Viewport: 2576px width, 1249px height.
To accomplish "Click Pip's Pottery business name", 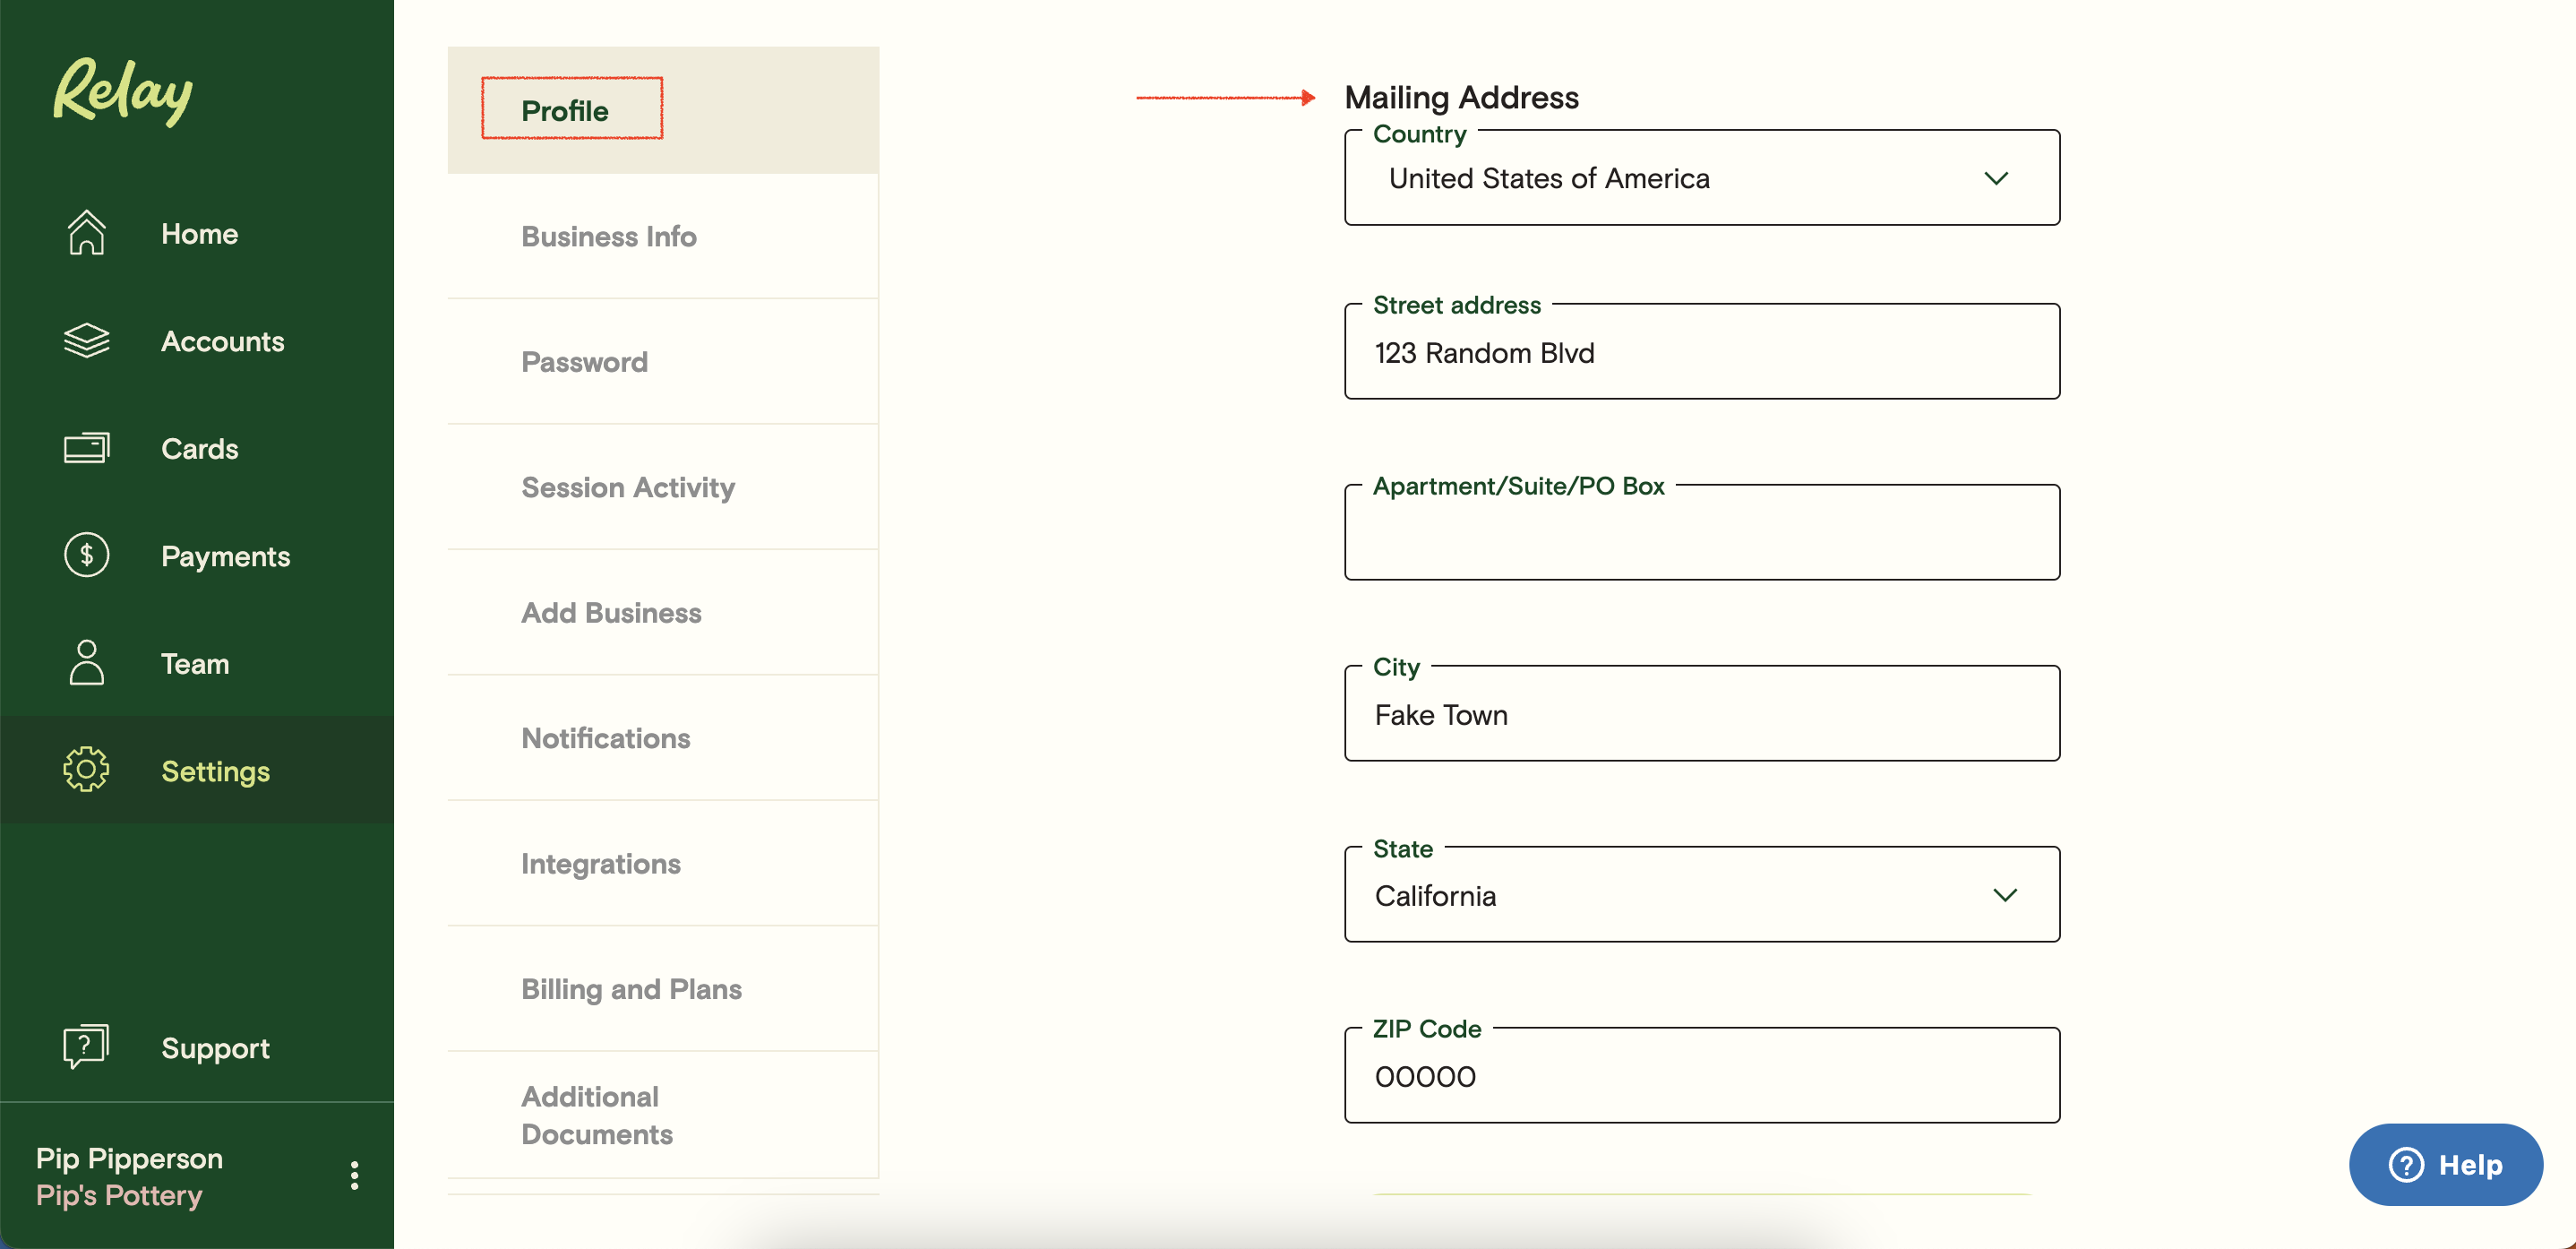I will [119, 1195].
